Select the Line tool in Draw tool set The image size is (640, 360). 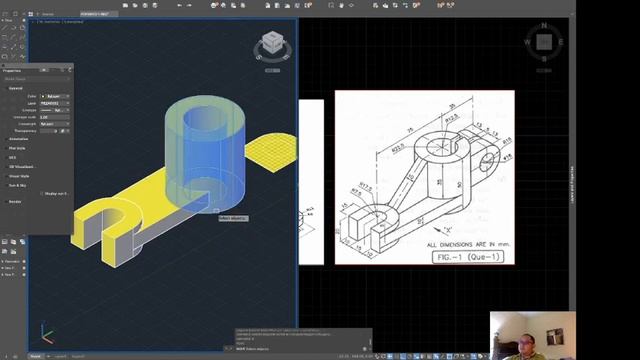(x=5, y=28)
